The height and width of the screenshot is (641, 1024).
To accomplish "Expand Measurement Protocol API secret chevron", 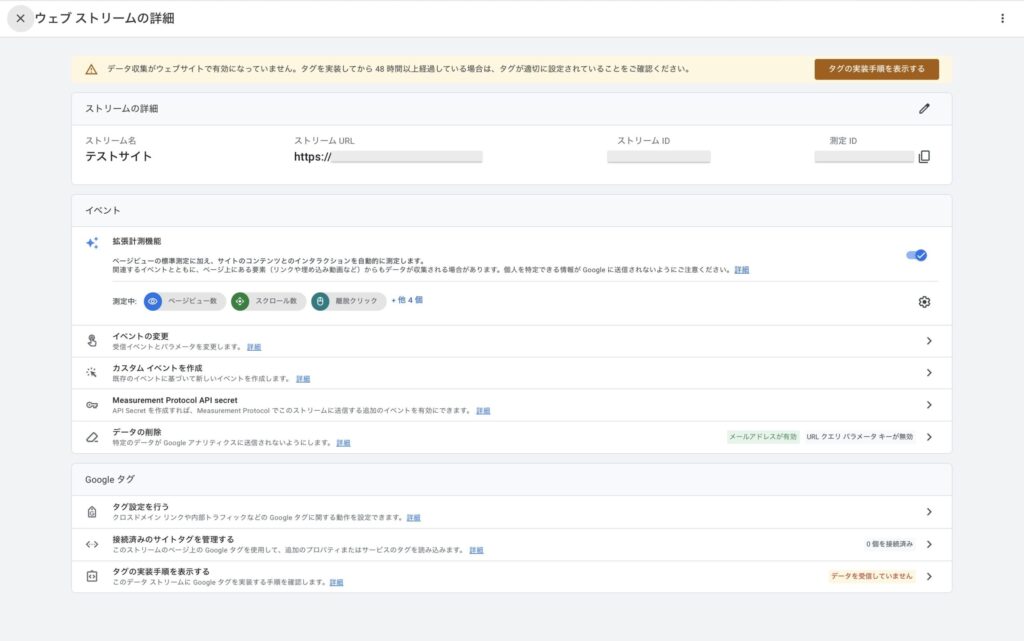I will click(x=928, y=405).
